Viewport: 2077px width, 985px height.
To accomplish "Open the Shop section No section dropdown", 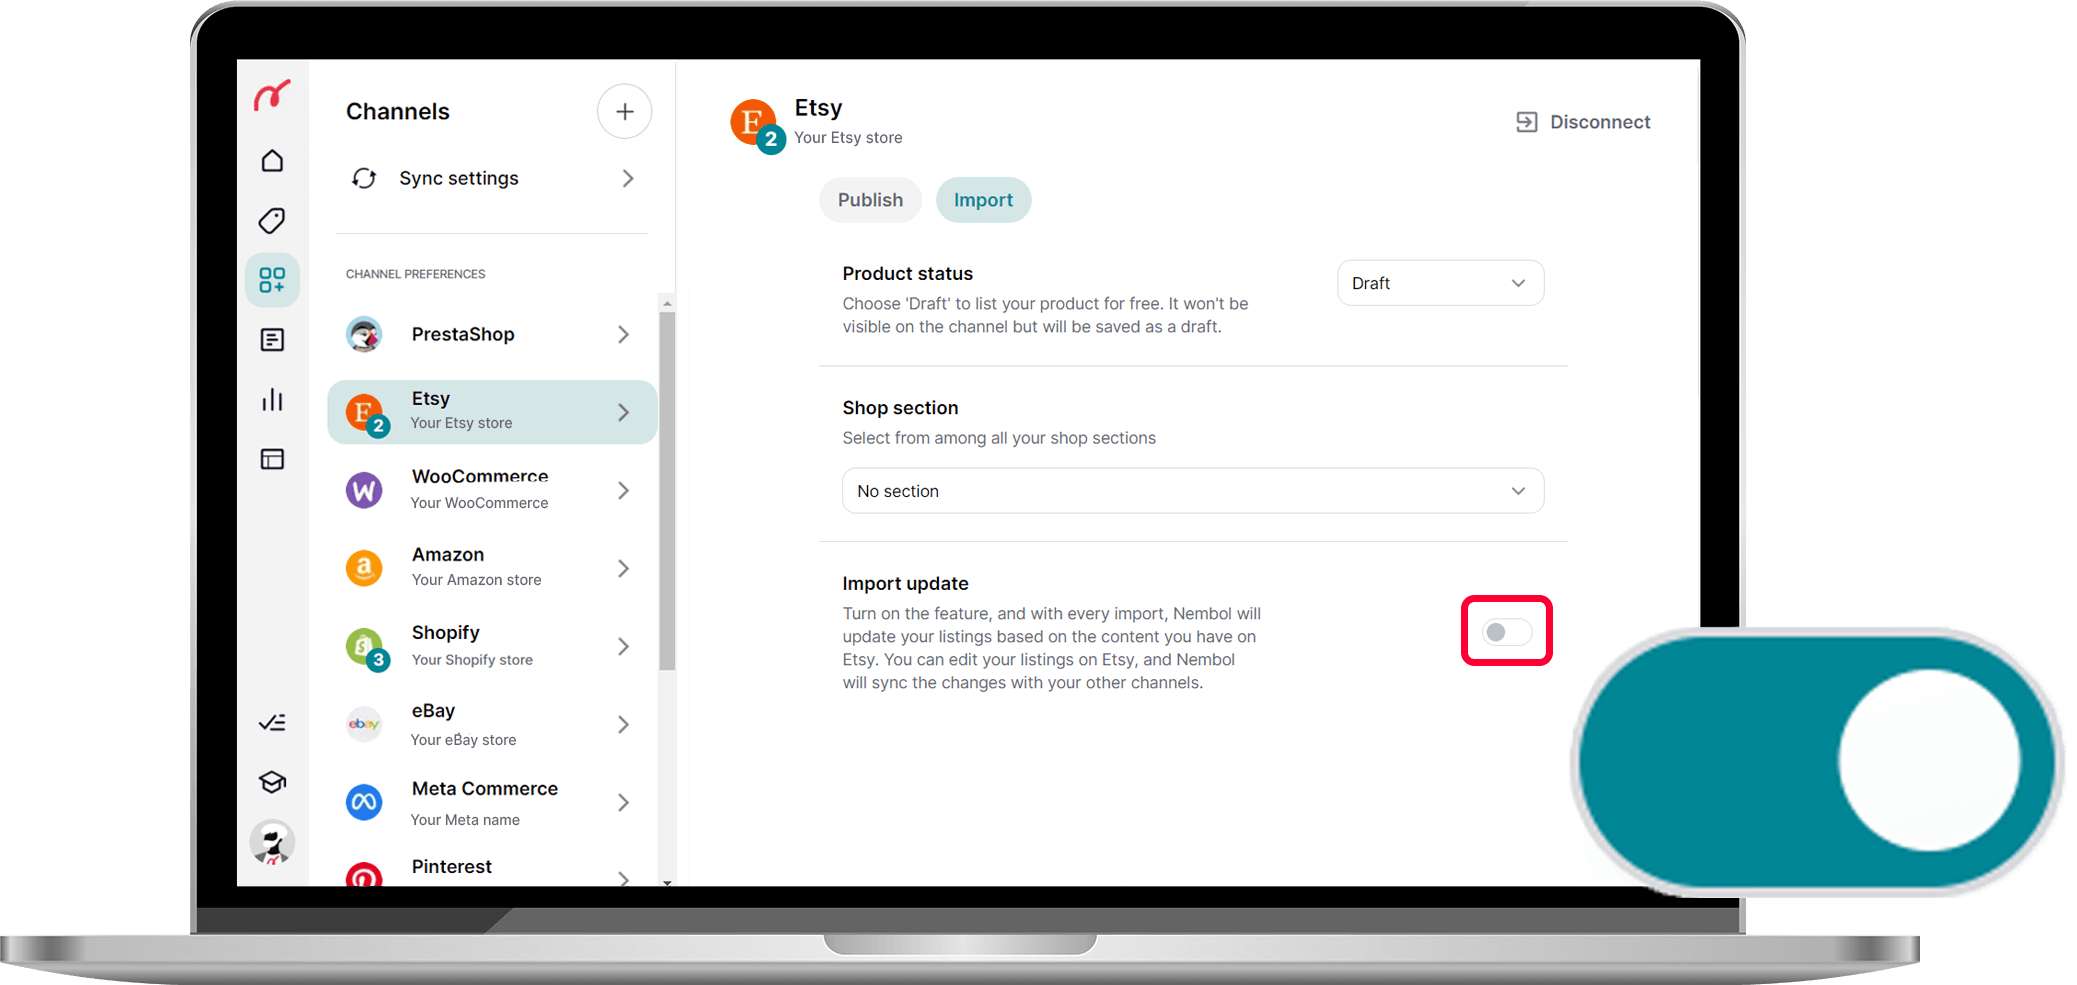I will coord(1193,491).
